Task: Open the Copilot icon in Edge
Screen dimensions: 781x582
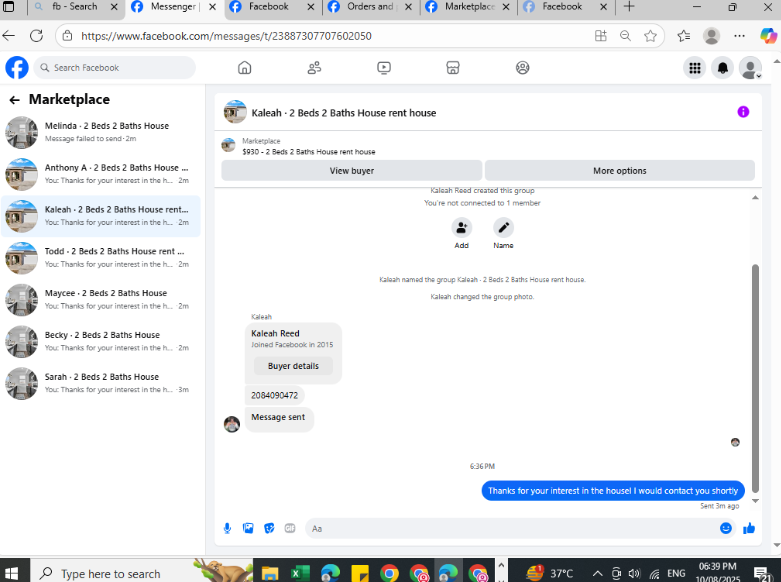Action: [768, 36]
